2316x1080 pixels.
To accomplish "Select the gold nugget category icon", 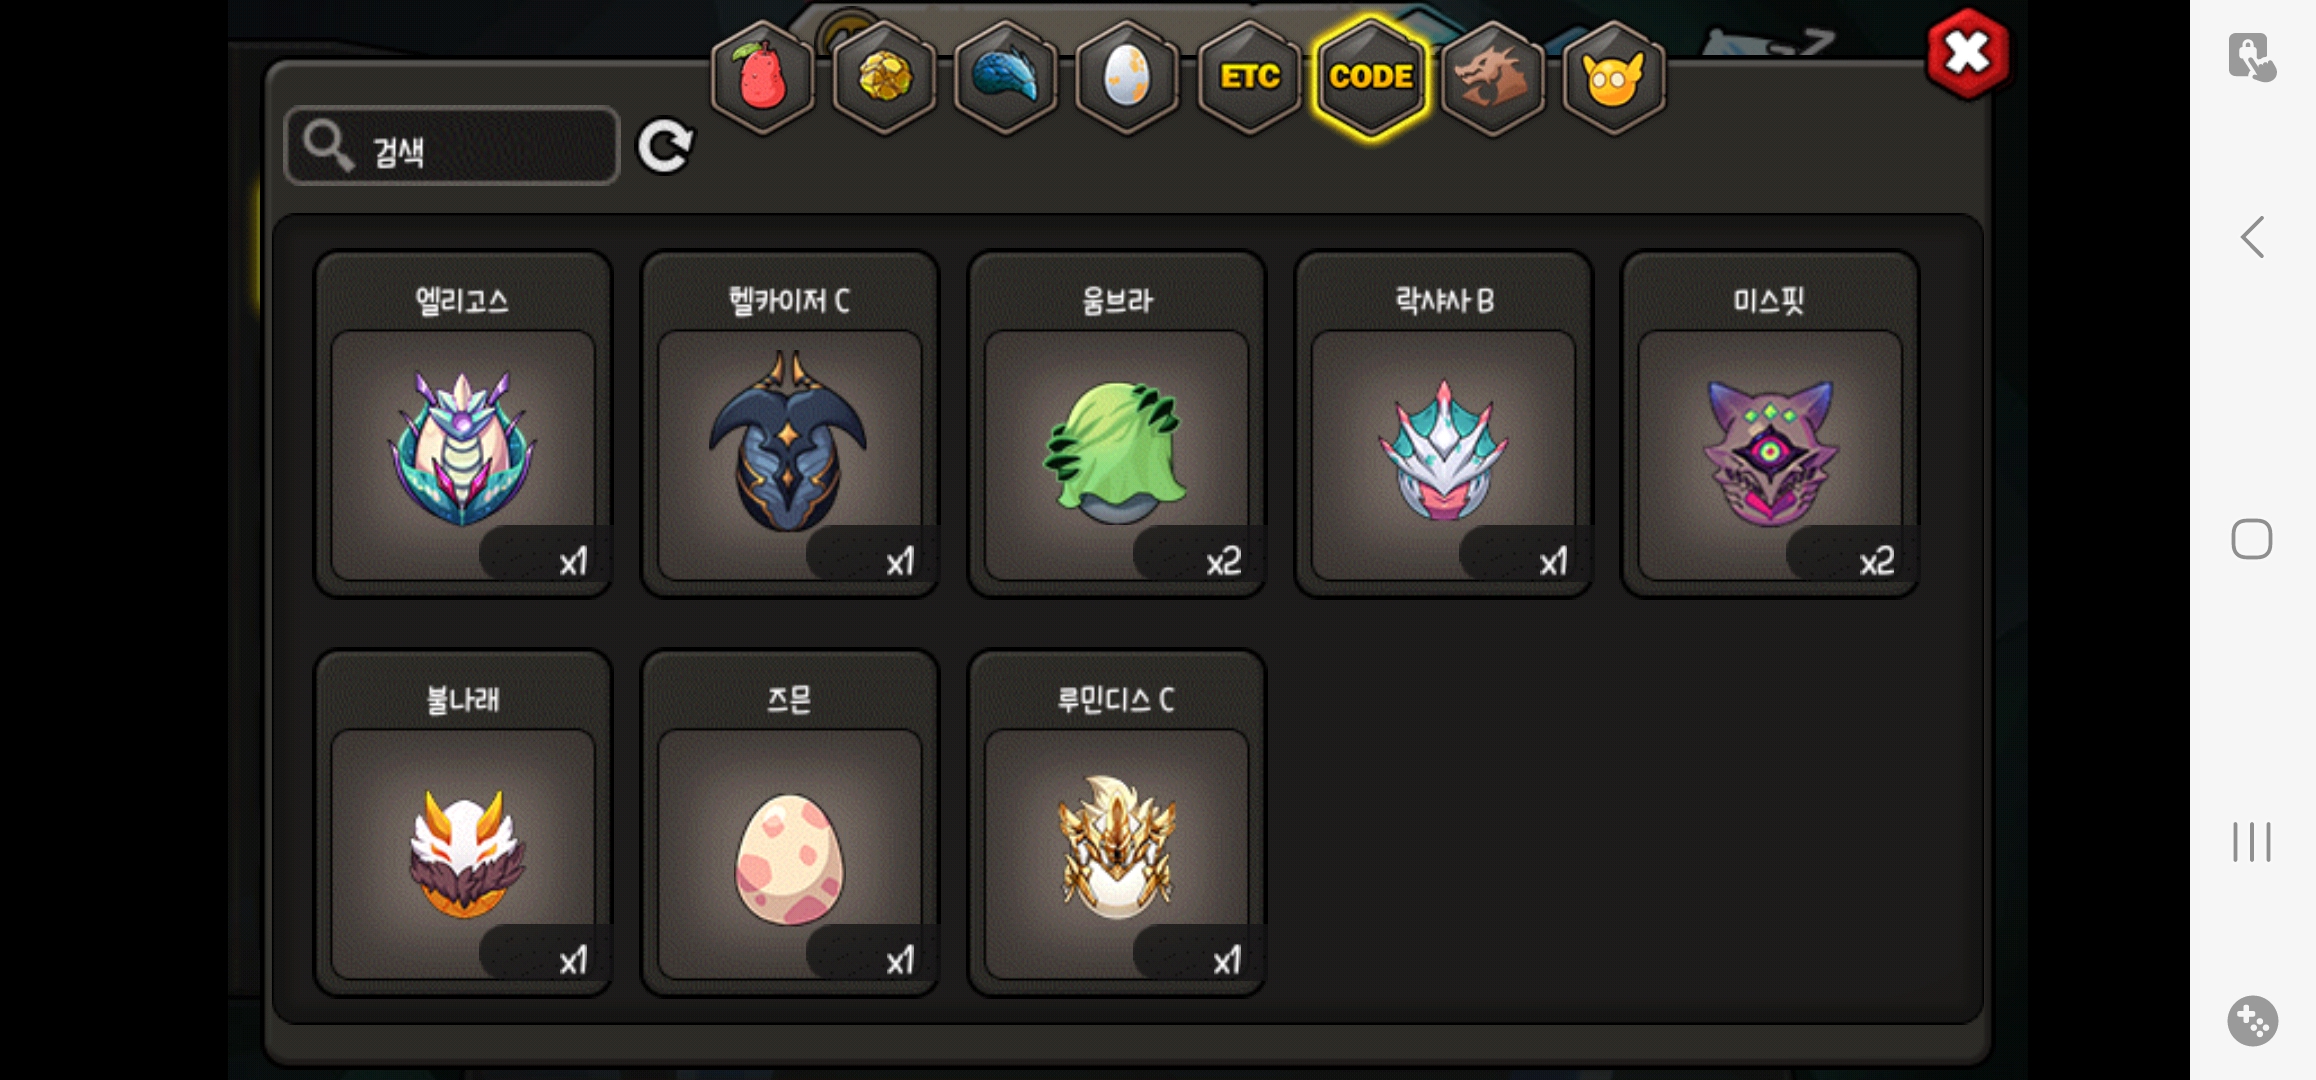I will coord(884,77).
